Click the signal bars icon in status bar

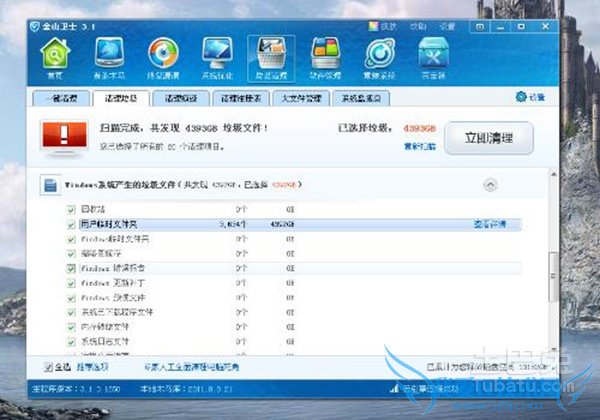click(x=394, y=389)
